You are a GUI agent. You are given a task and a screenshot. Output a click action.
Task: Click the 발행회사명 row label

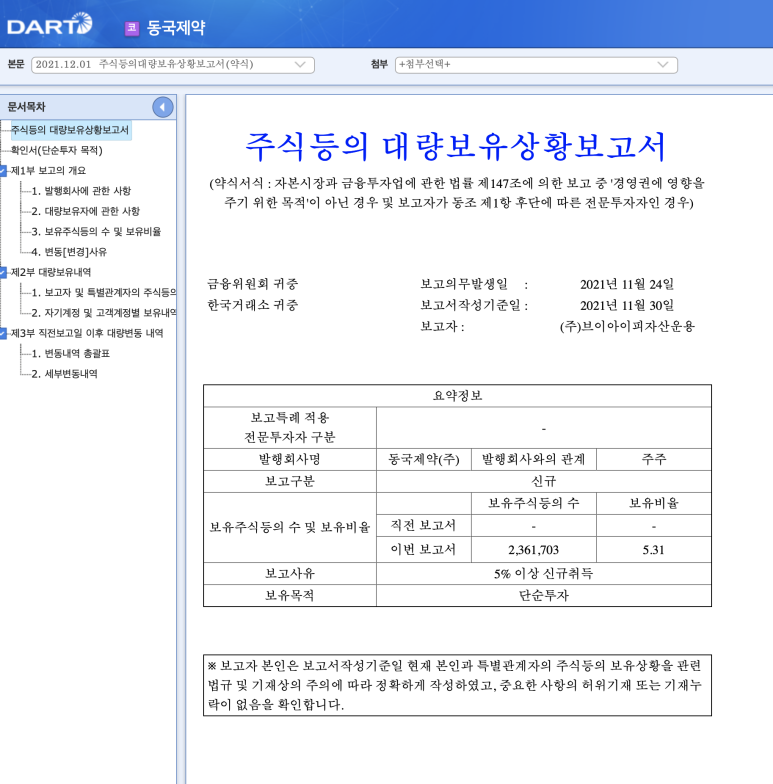tap(290, 460)
